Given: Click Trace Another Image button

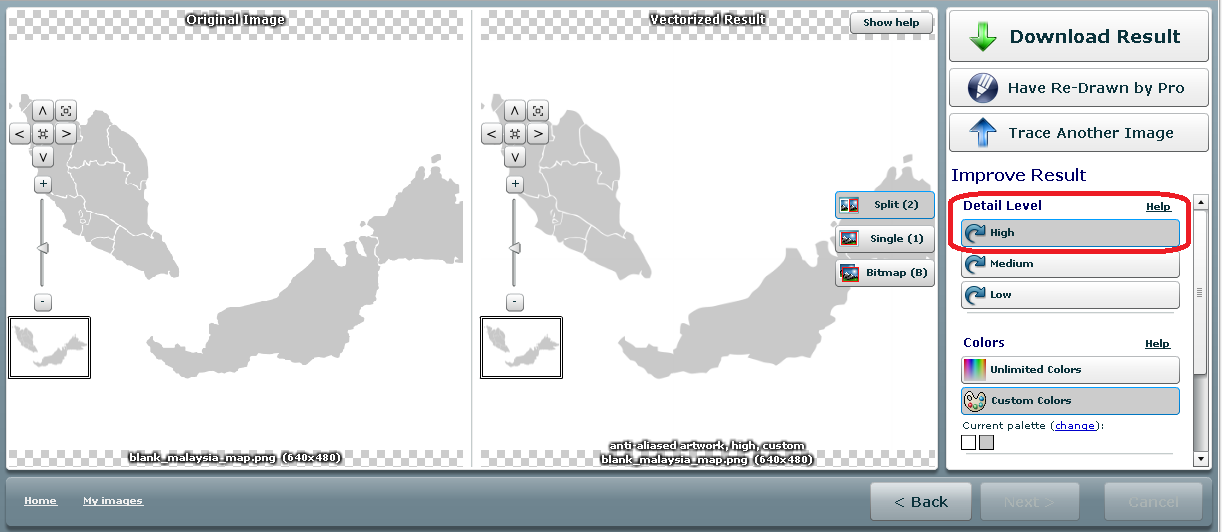Looking at the screenshot, I should click(1079, 133).
